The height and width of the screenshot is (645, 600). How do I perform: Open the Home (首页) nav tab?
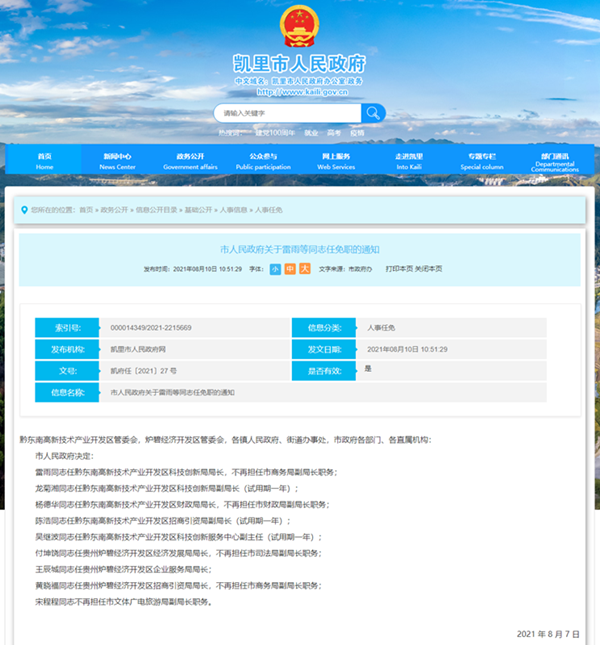44,161
